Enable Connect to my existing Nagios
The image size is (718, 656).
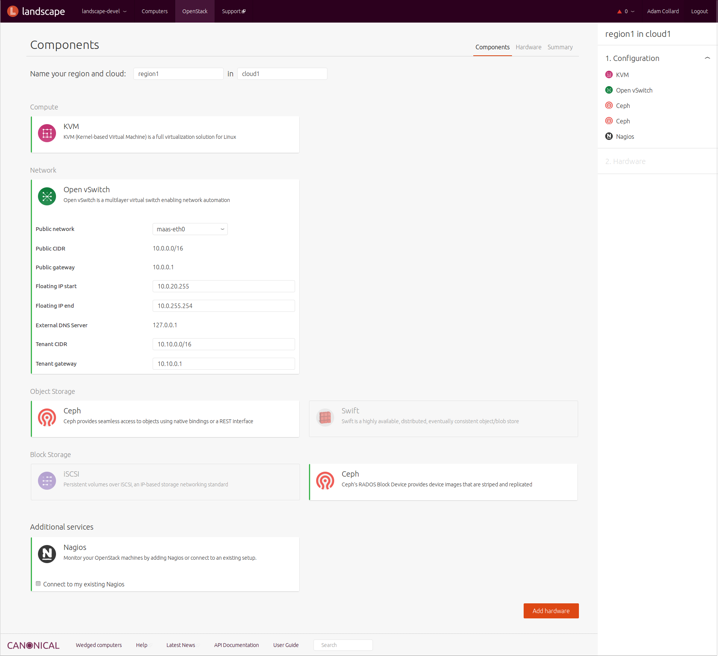point(38,584)
